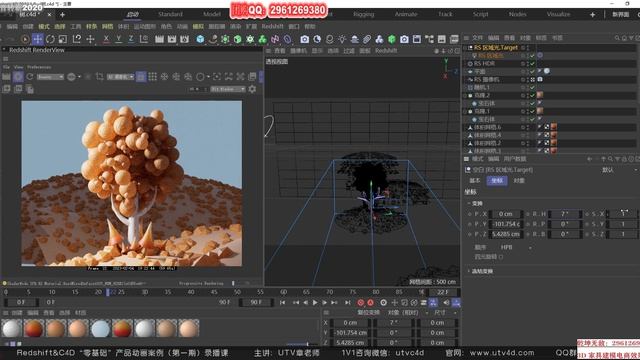Pick the spline pen tool icon
Image resolution: width=640 pixels, height=360 pixels.
[213, 39]
